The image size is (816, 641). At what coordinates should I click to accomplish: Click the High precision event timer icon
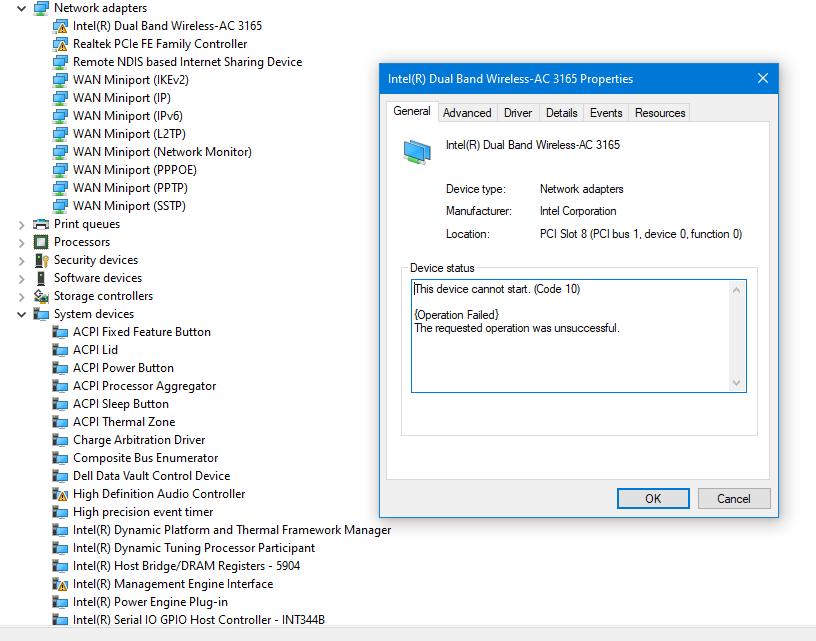[60, 512]
